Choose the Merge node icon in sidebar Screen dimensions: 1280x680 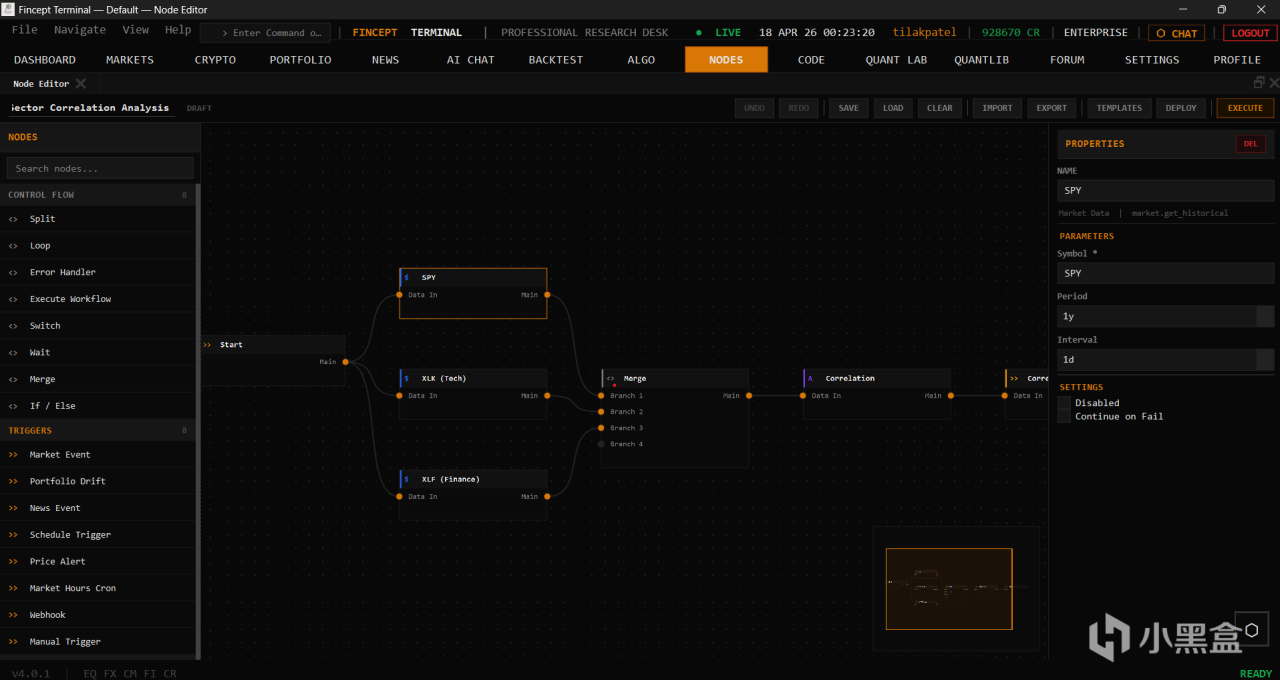[13, 379]
